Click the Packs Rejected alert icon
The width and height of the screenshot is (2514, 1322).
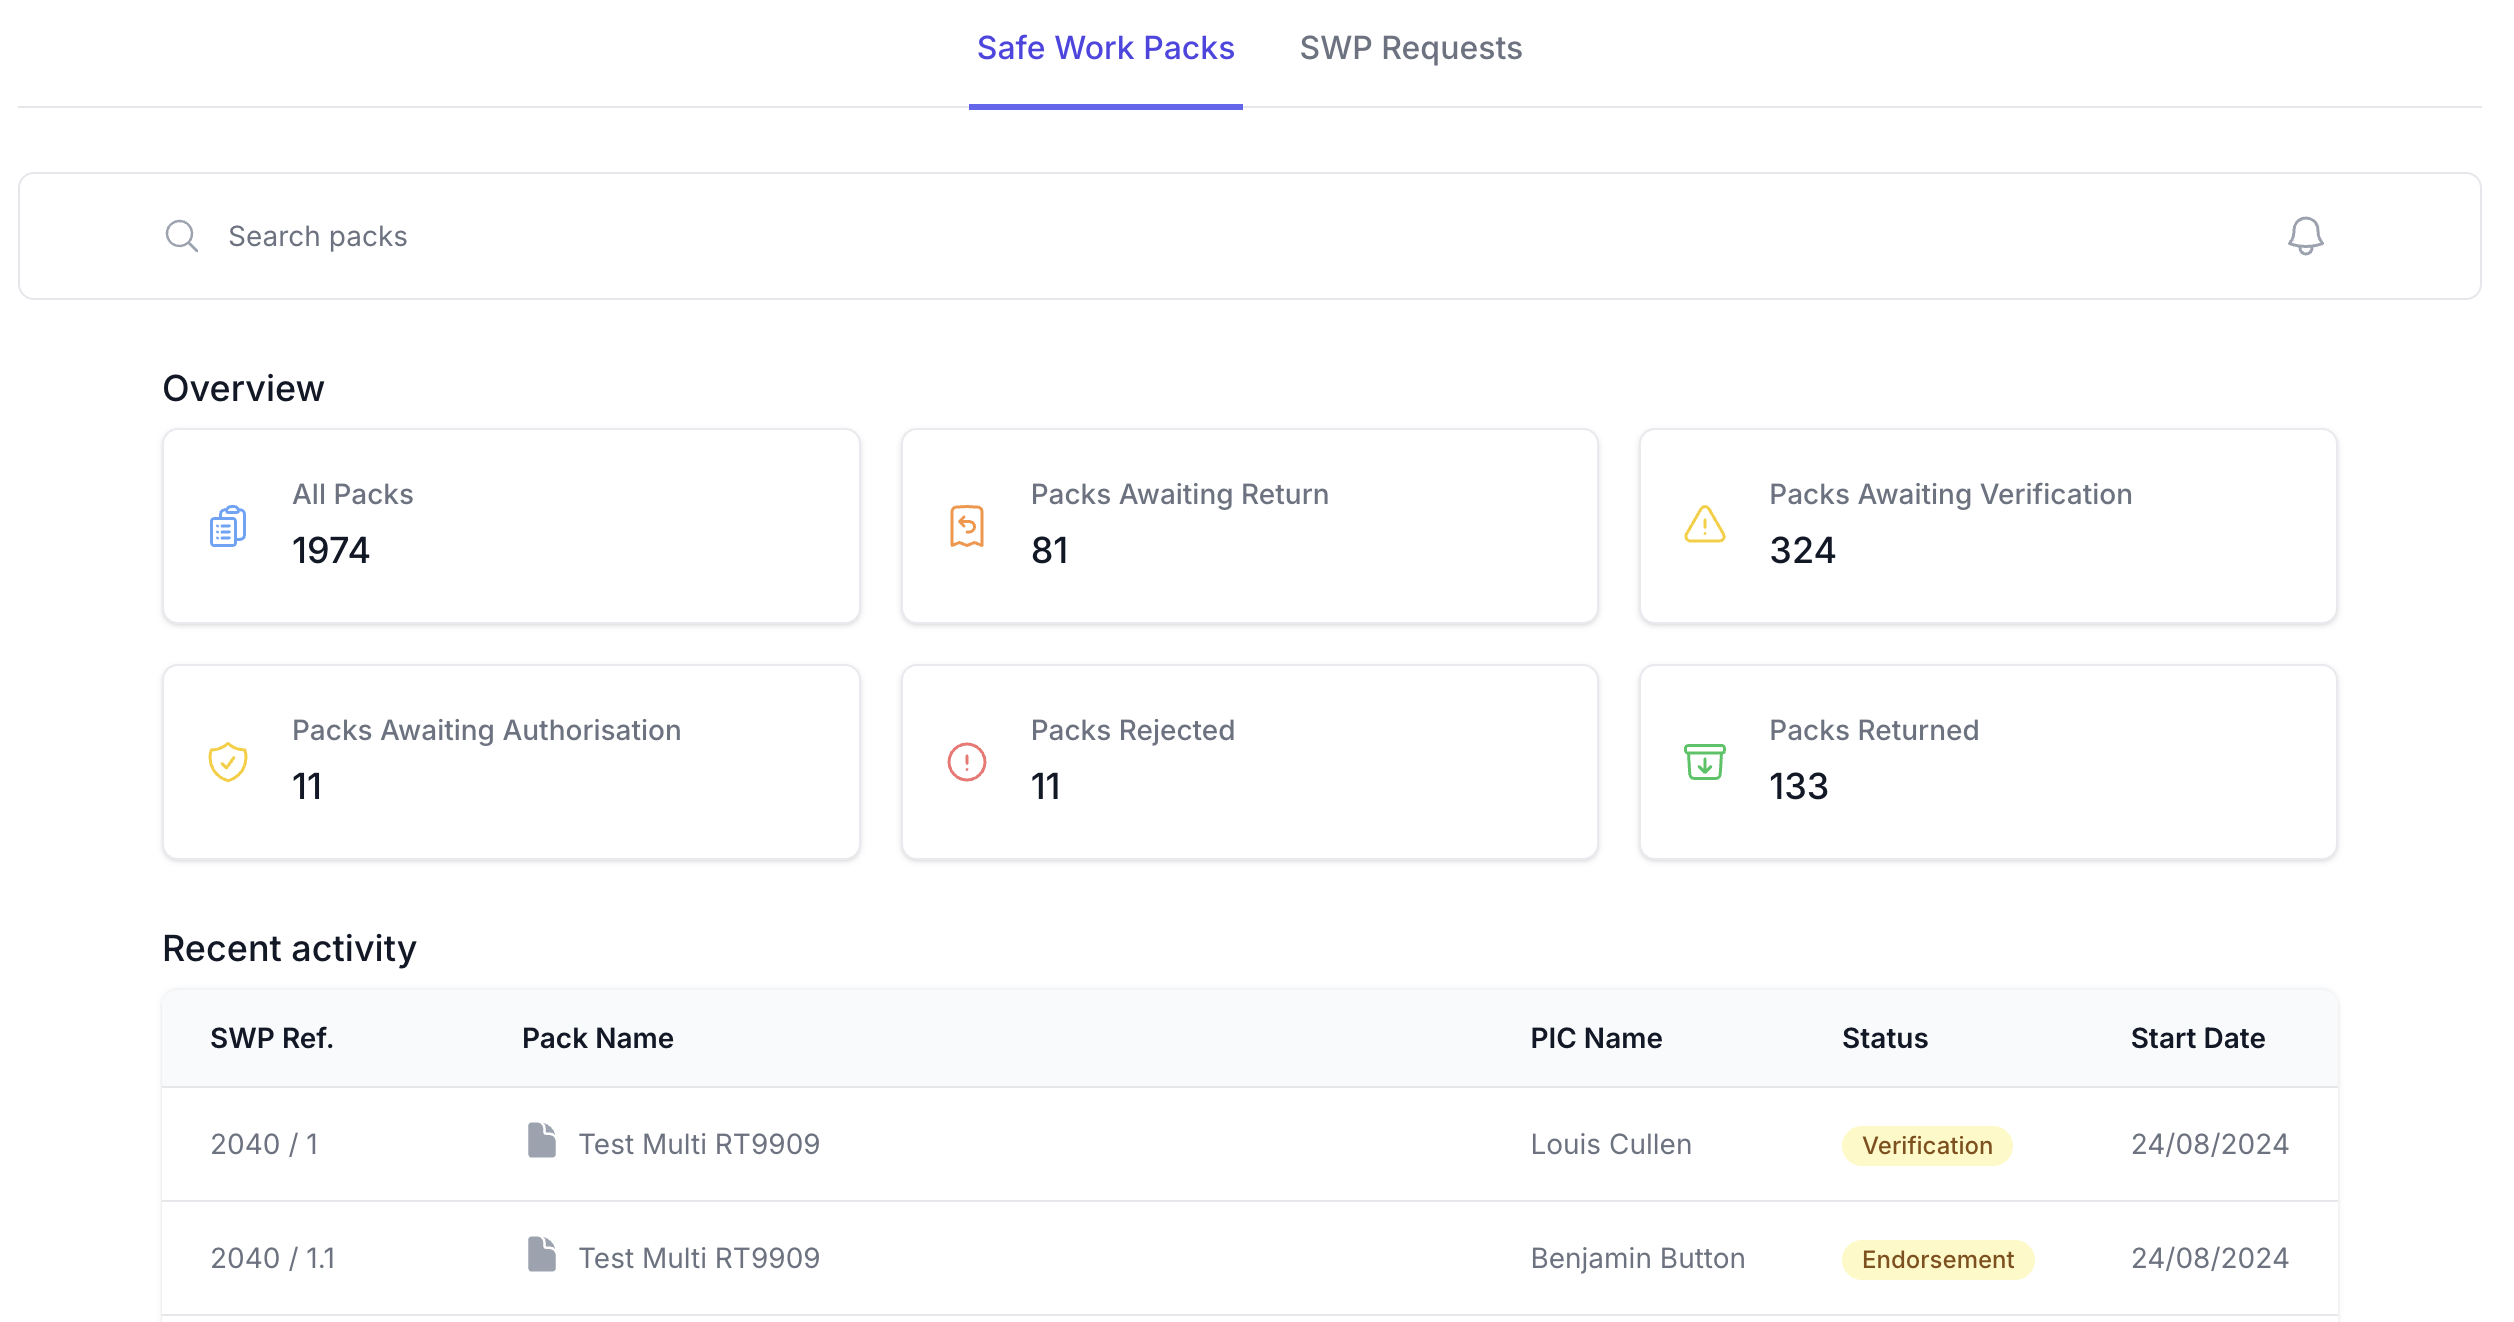966,762
